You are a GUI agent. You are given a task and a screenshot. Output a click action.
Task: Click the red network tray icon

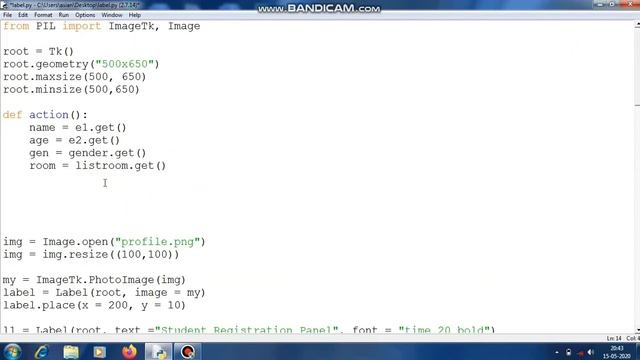(x=580, y=353)
